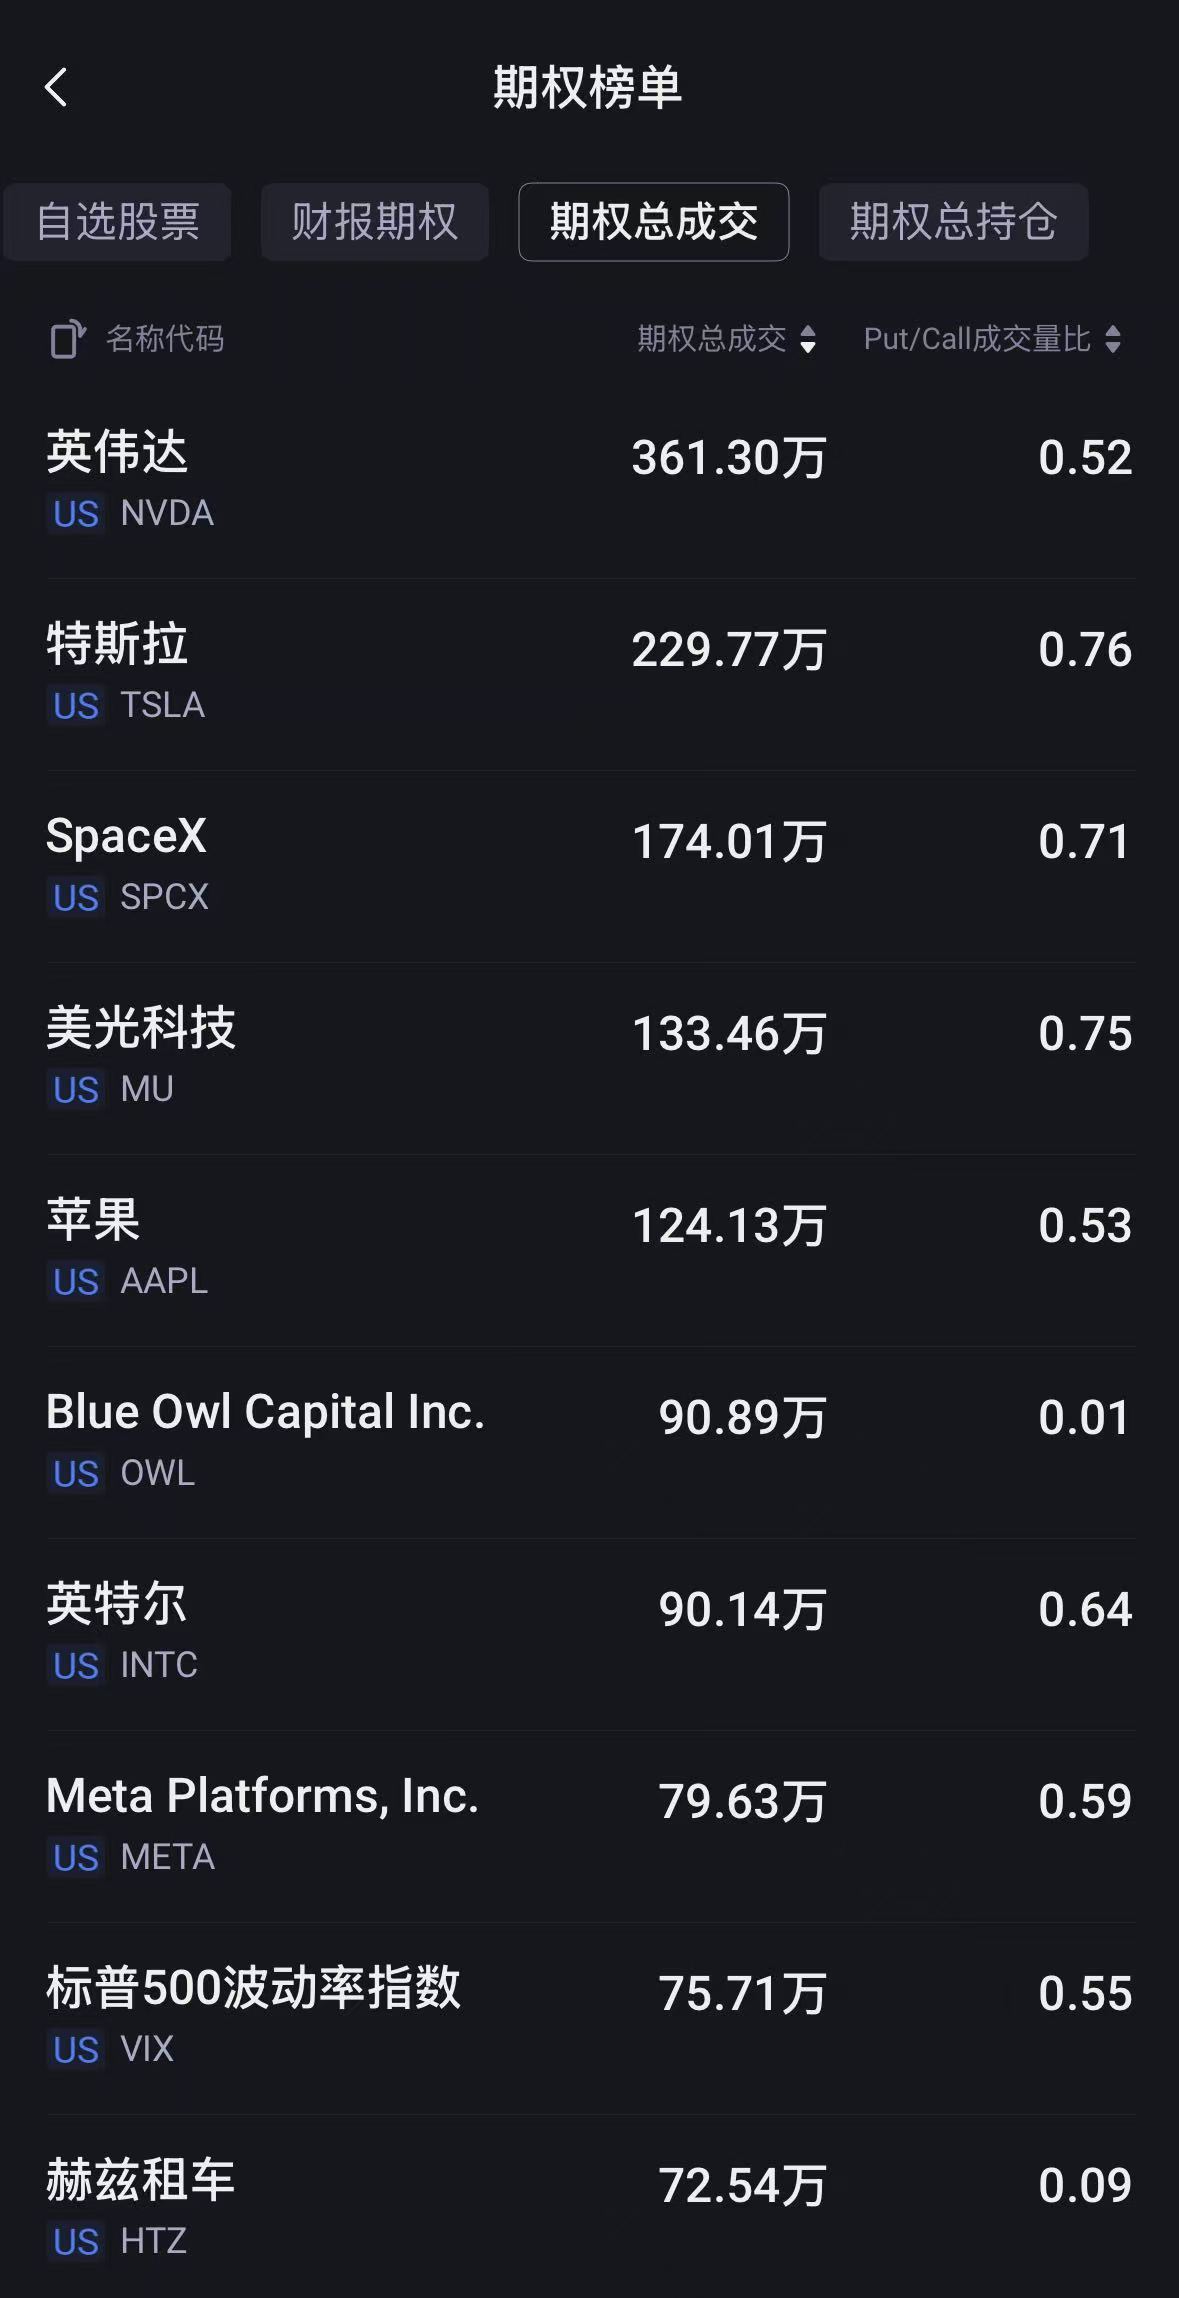
Task: Switch to 自选股票 tab
Action: pyautogui.click(x=118, y=221)
